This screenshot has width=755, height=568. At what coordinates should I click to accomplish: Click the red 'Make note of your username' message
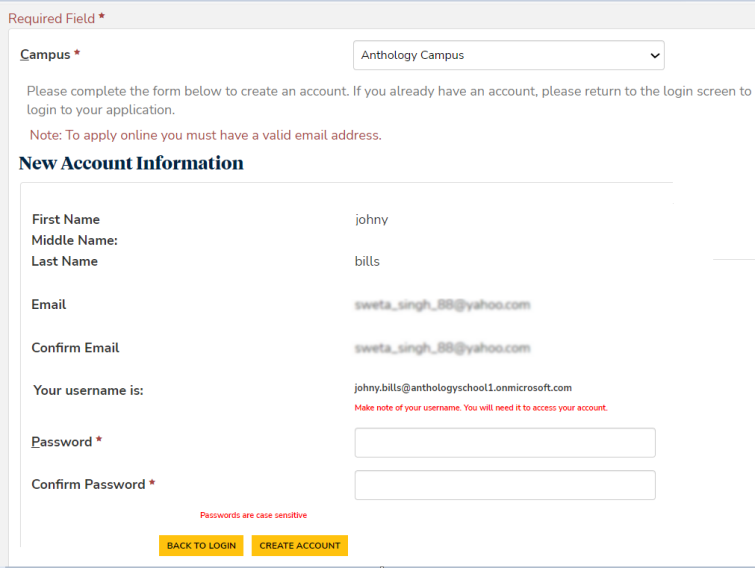point(481,408)
